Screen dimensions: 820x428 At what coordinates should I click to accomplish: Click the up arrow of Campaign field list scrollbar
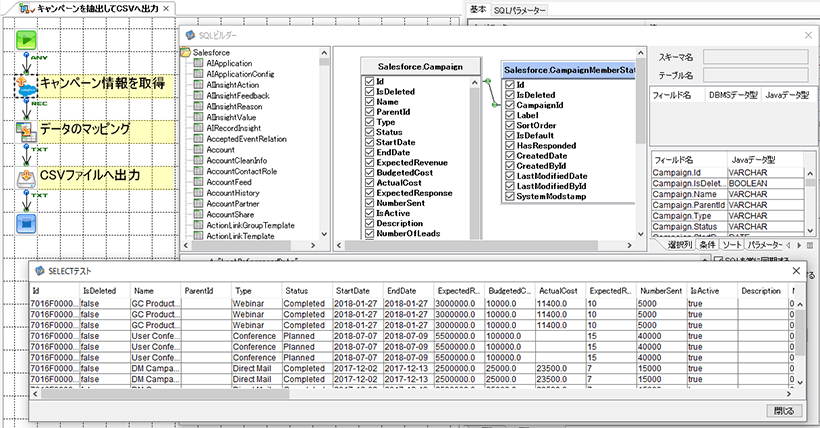click(474, 83)
